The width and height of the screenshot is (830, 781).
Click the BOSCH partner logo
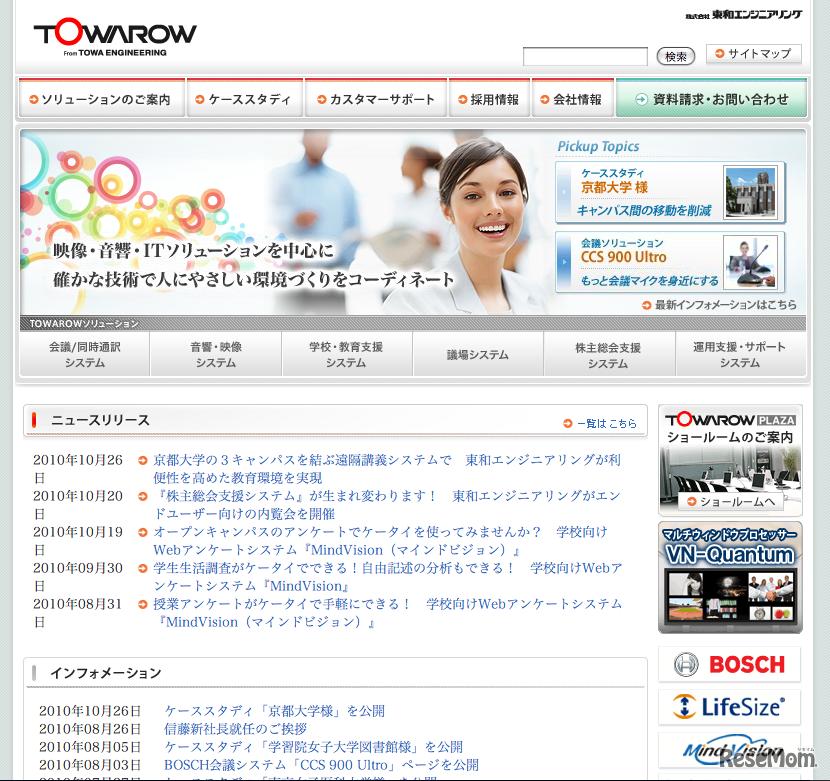coord(729,664)
